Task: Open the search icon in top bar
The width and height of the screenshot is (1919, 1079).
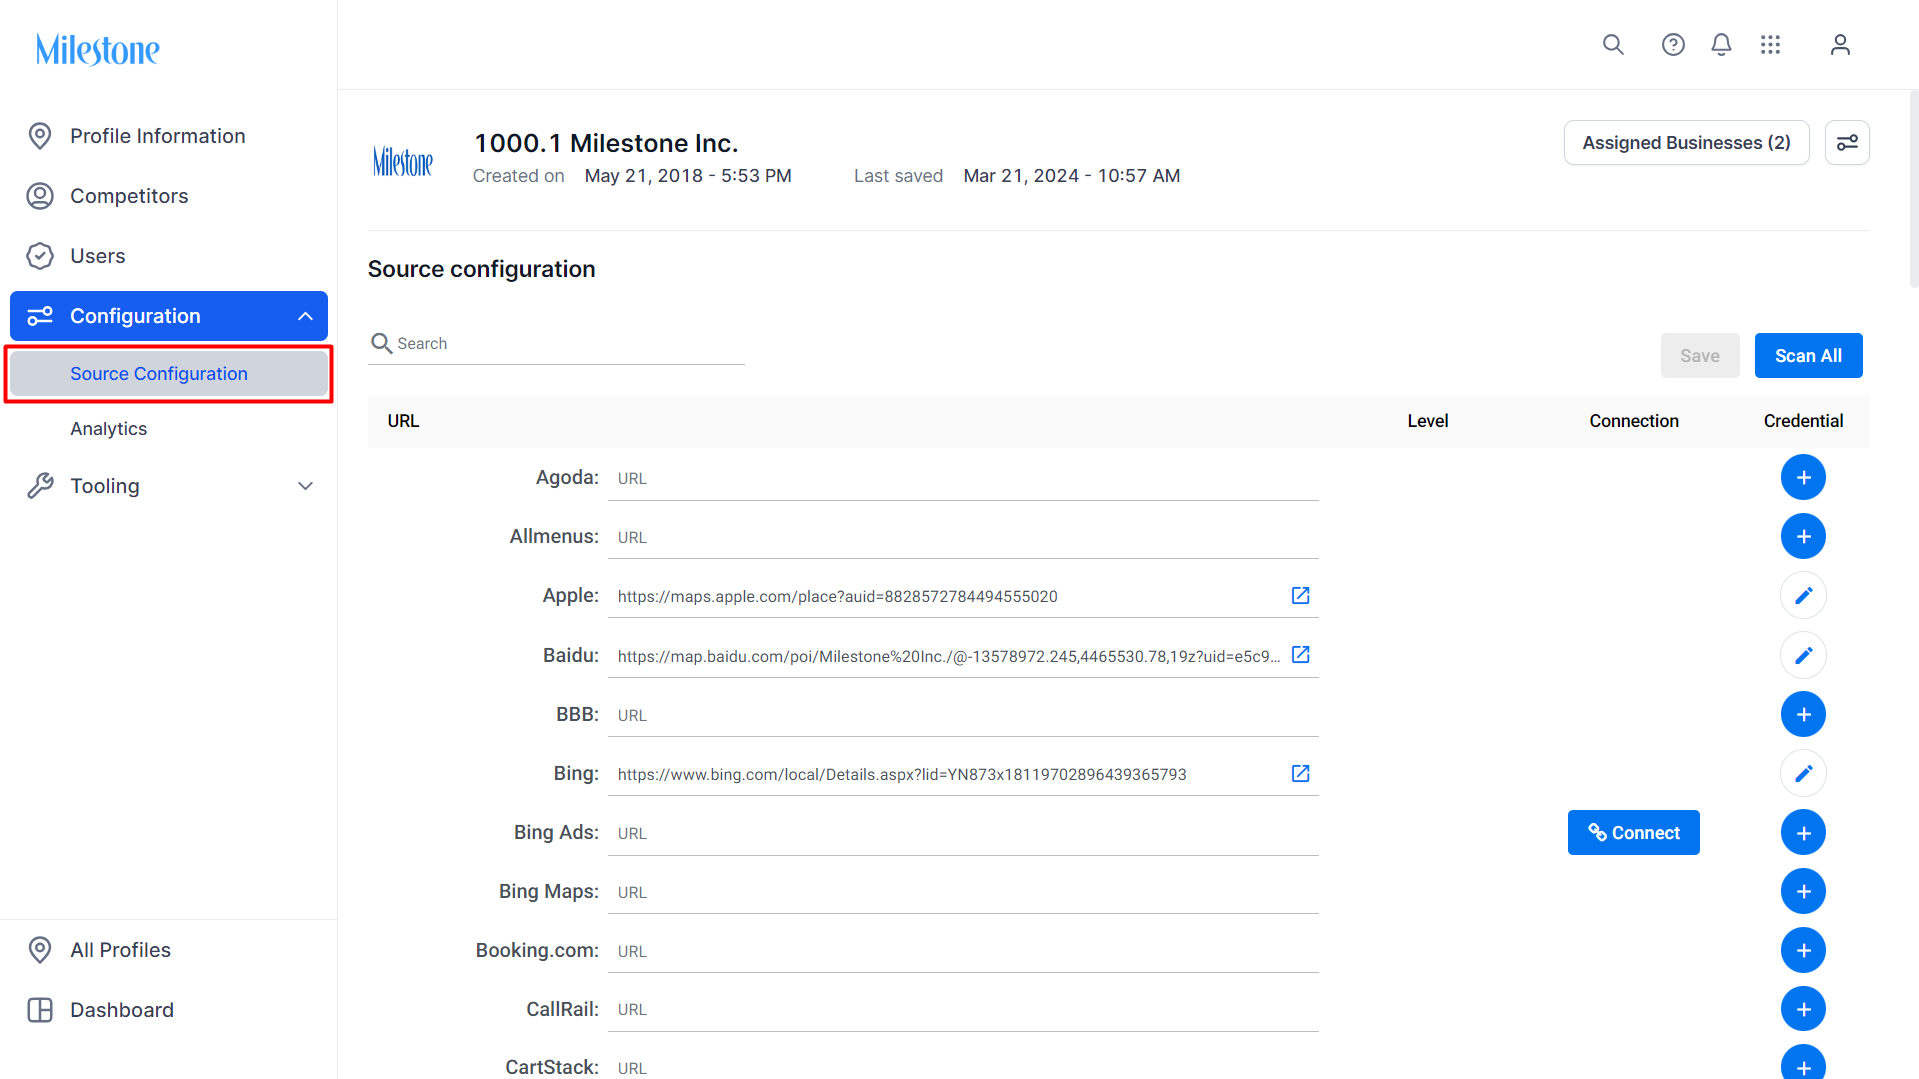Action: [x=1613, y=45]
